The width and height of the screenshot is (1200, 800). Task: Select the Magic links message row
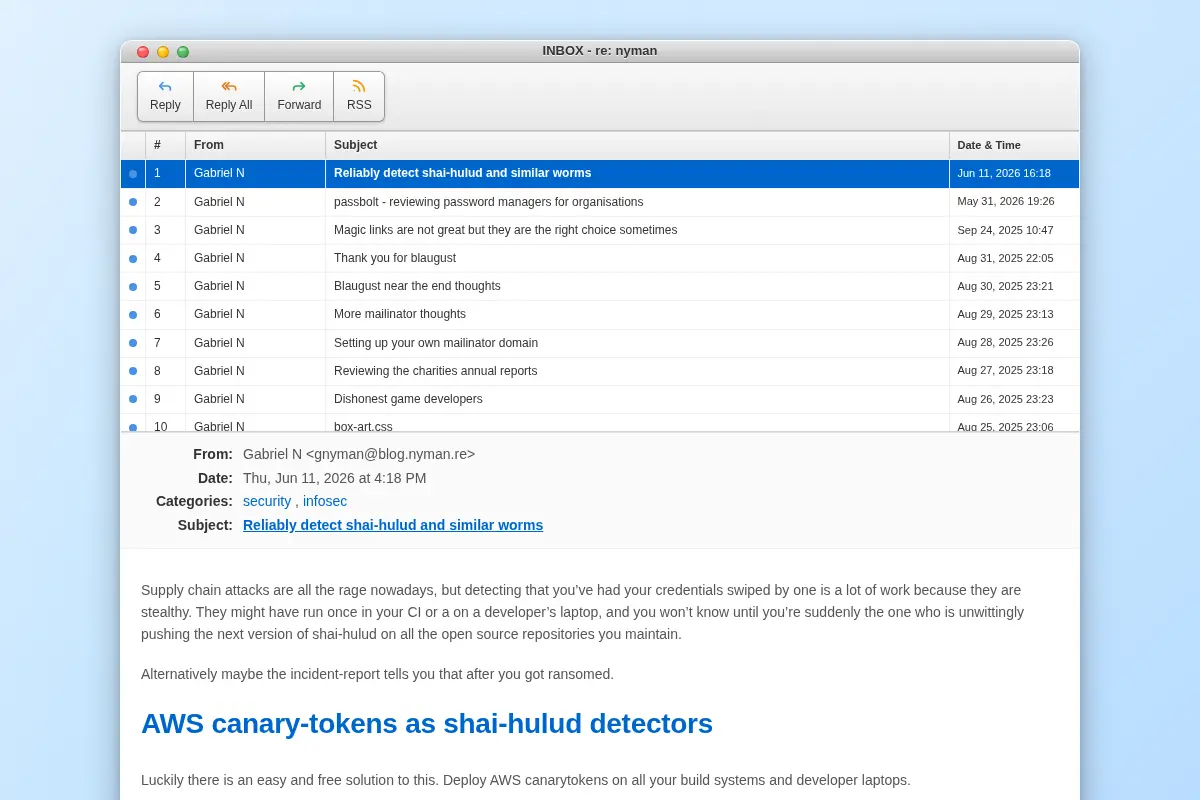[600, 230]
